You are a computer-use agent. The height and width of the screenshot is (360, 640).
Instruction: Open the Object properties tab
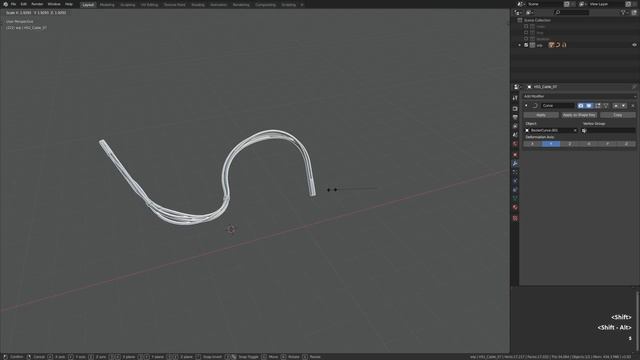coord(515,155)
